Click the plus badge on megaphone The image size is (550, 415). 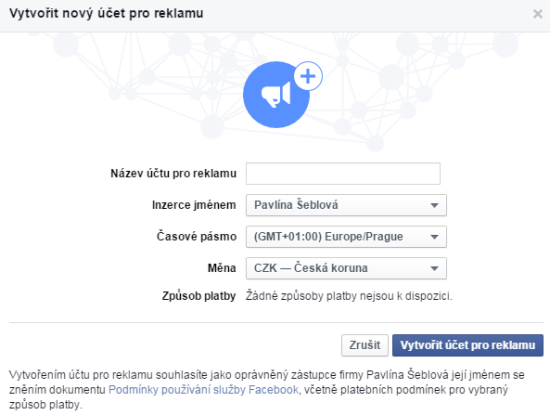(x=308, y=76)
